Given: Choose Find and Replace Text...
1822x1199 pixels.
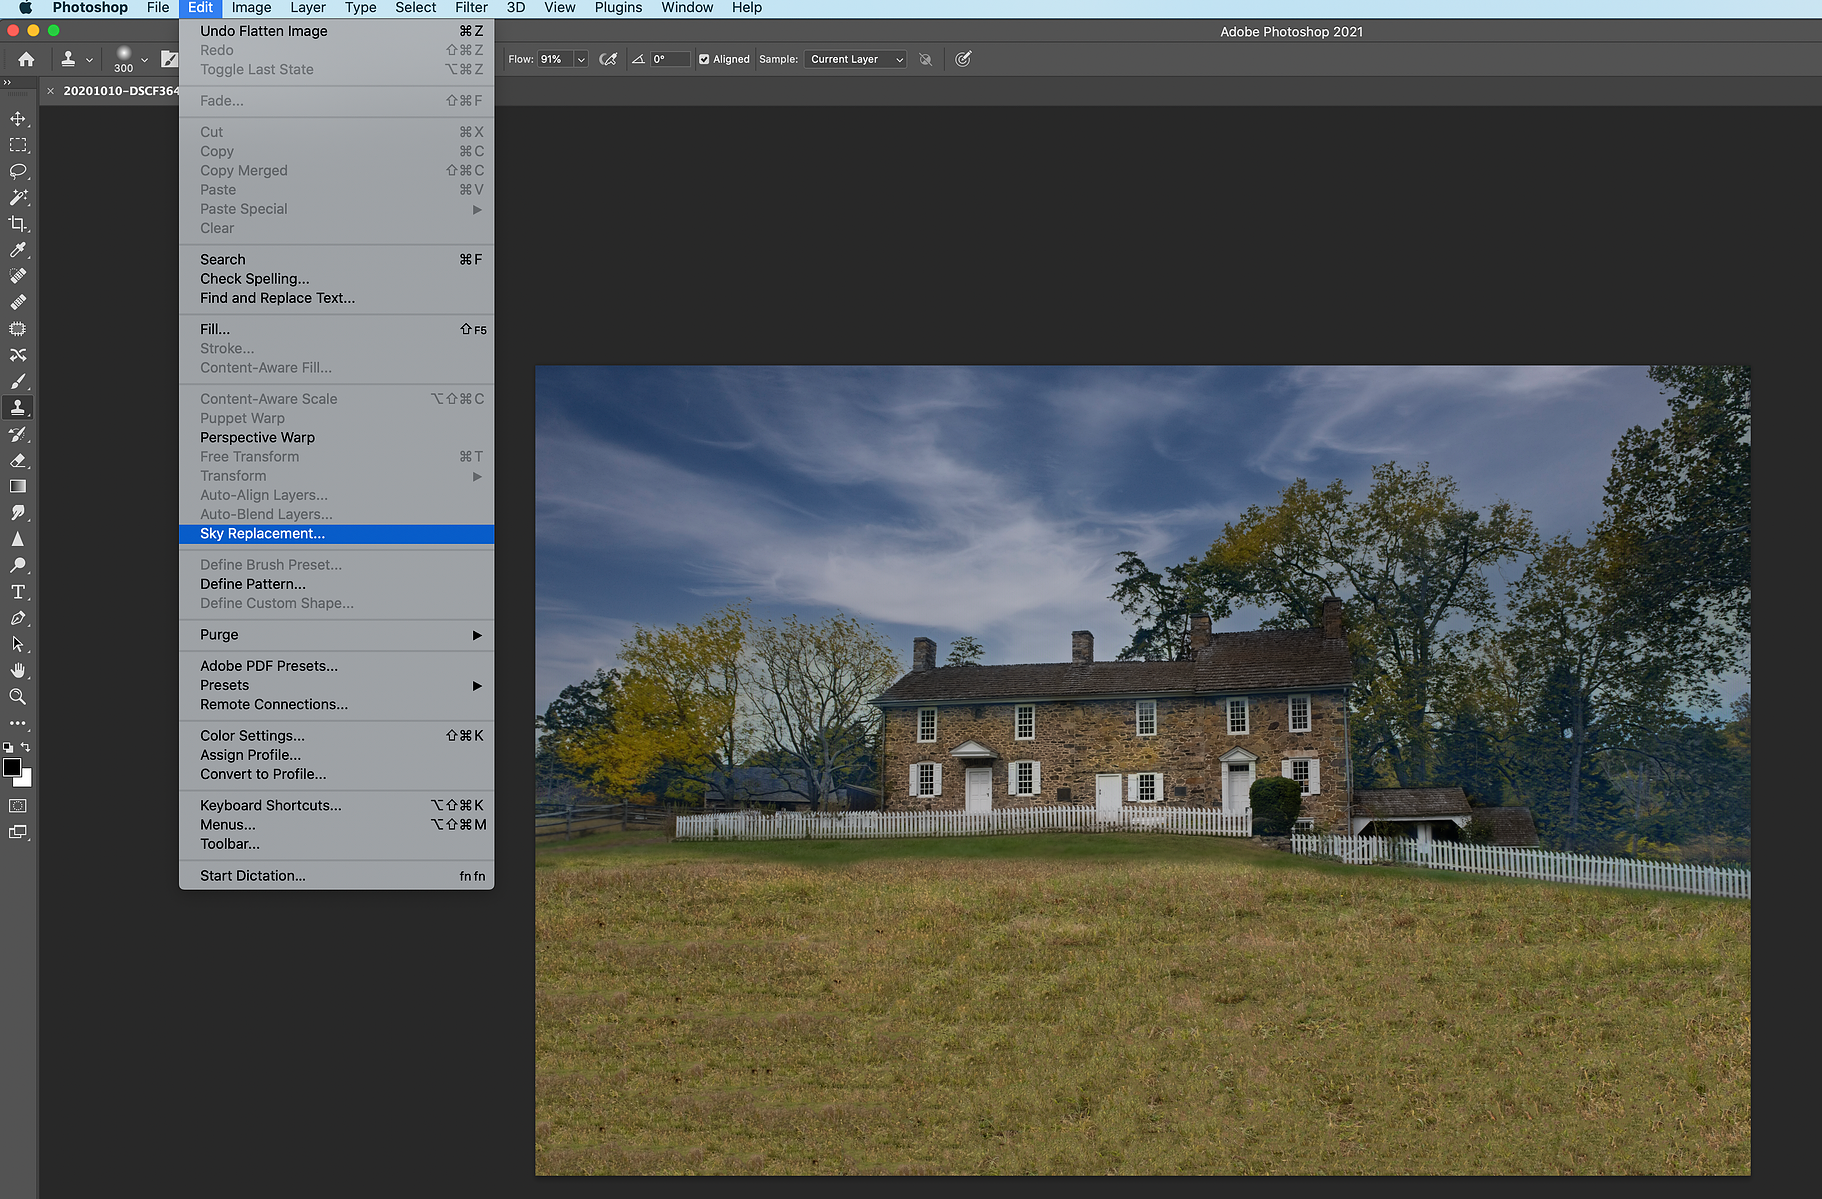Looking at the screenshot, I should click(336, 298).
